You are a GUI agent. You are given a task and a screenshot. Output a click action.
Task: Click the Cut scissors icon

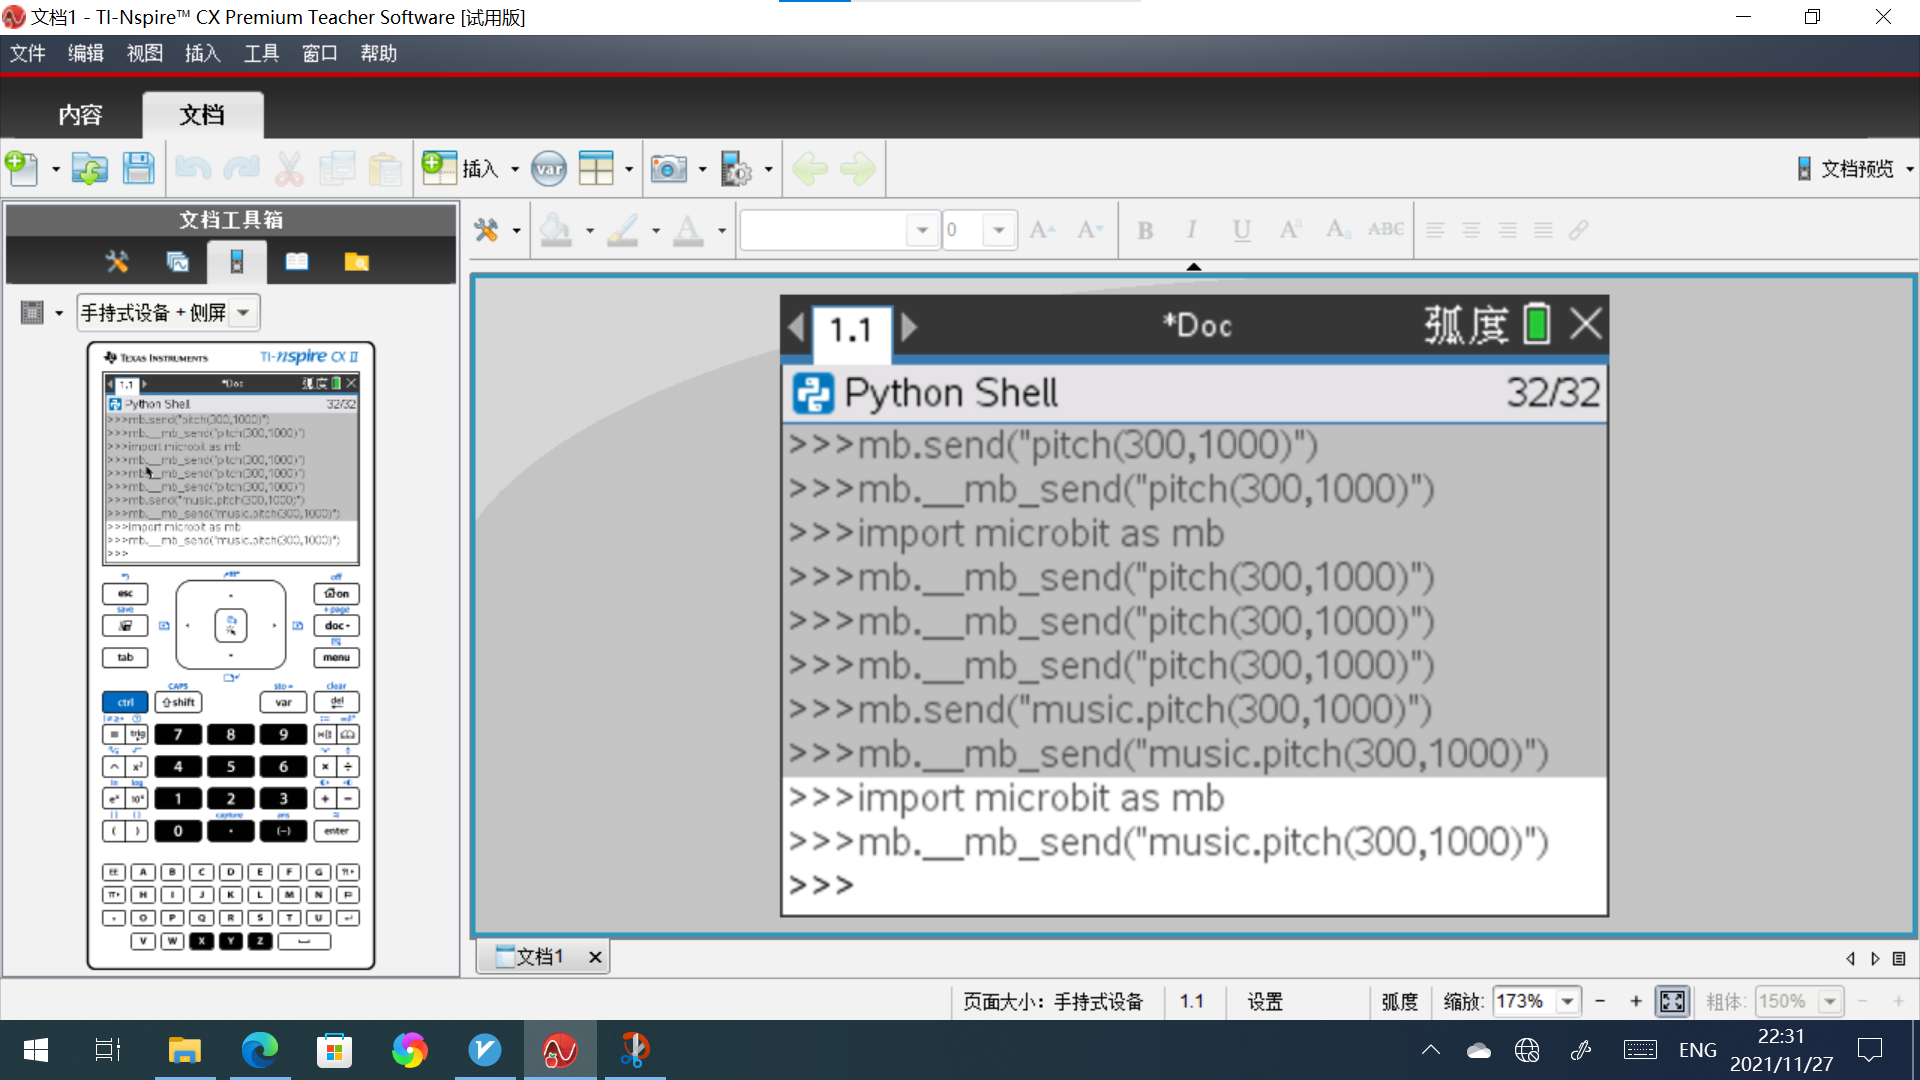pyautogui.click(x=289, y=169)
